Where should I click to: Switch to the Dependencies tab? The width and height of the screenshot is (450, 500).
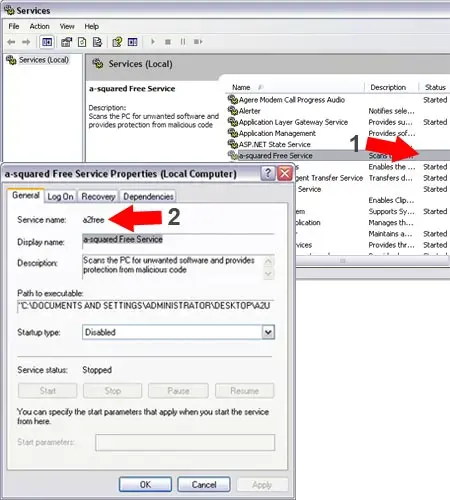coord(148,197)
